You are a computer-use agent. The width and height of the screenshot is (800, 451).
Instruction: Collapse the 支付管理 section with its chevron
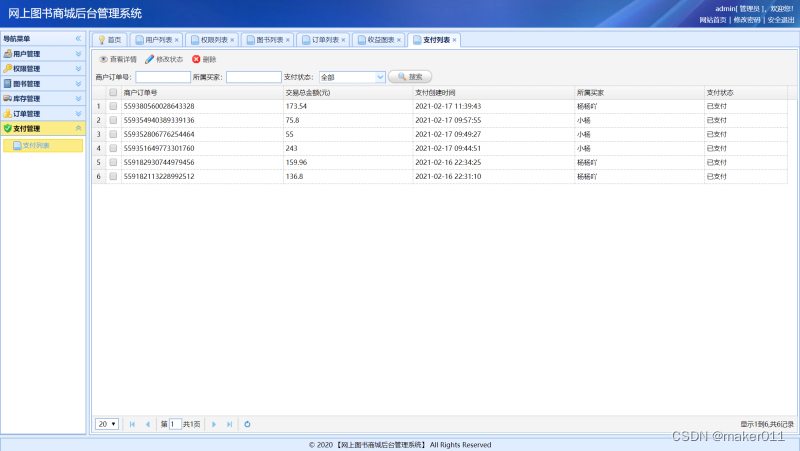pos(78,128)
